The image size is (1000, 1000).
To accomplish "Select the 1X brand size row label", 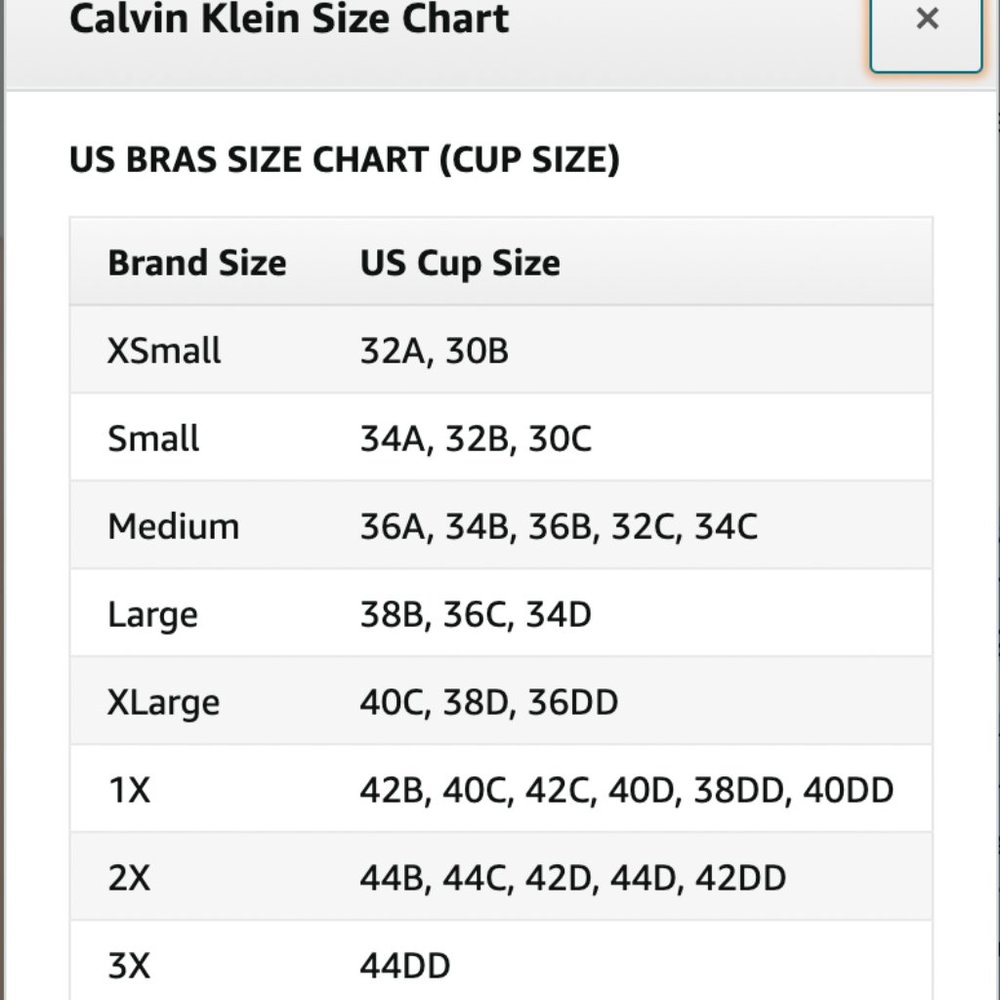I will tap(129, 791).
